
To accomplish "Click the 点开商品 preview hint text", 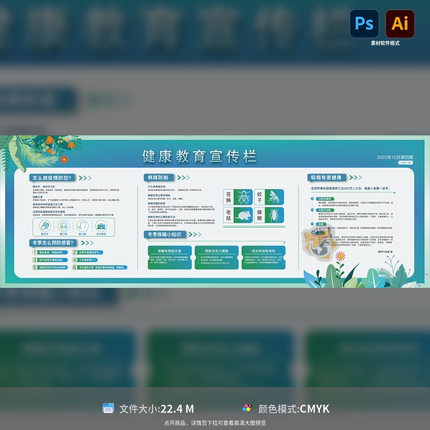I will [215, 423].
